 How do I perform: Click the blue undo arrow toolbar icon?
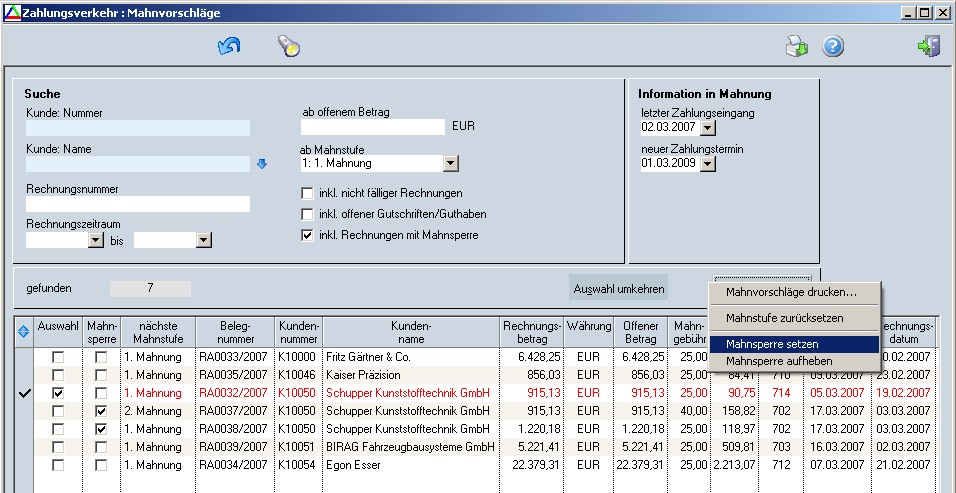(229, 46)
